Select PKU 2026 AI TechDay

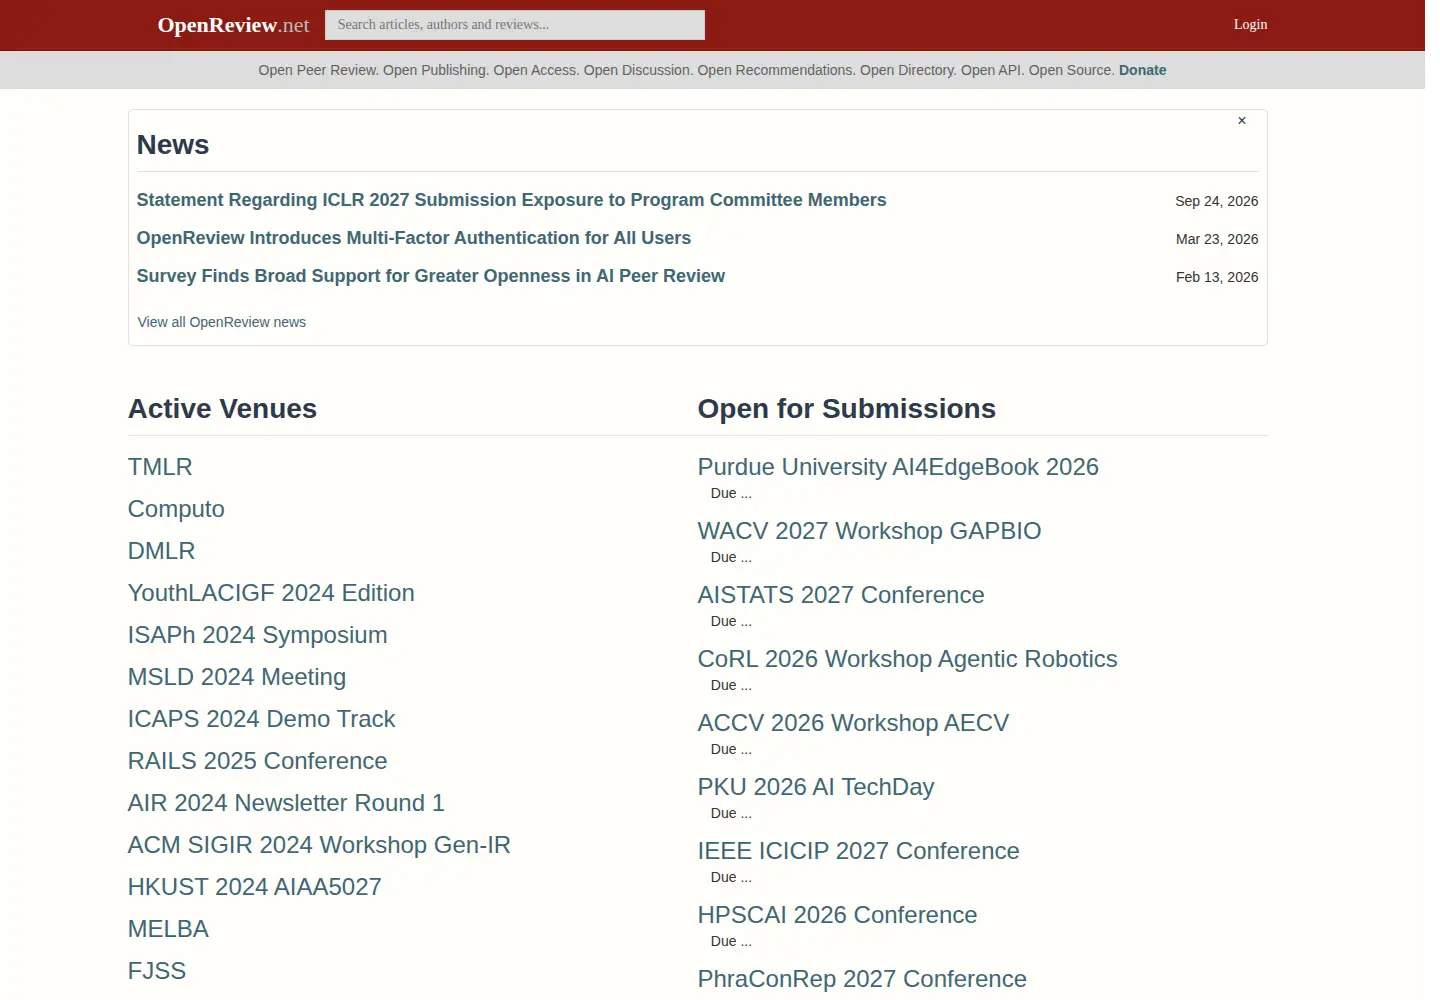[816, 787]
